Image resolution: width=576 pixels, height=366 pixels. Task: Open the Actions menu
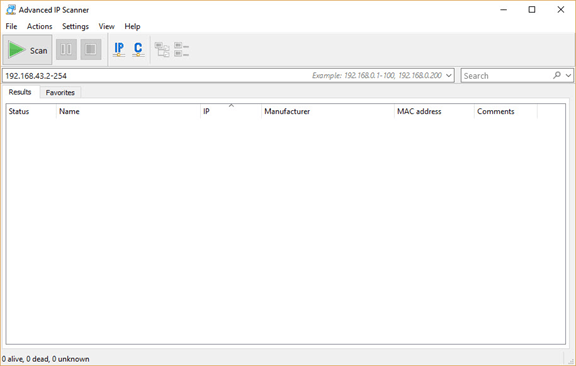[x=39, y=26]
